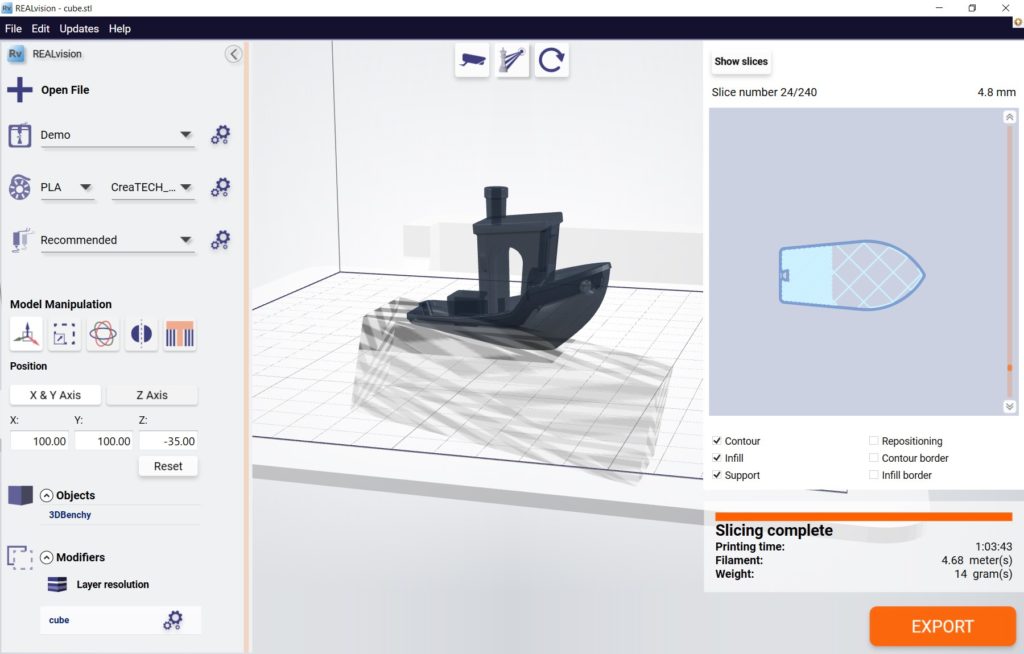Open the Updates menu

[x=79, y=29]
